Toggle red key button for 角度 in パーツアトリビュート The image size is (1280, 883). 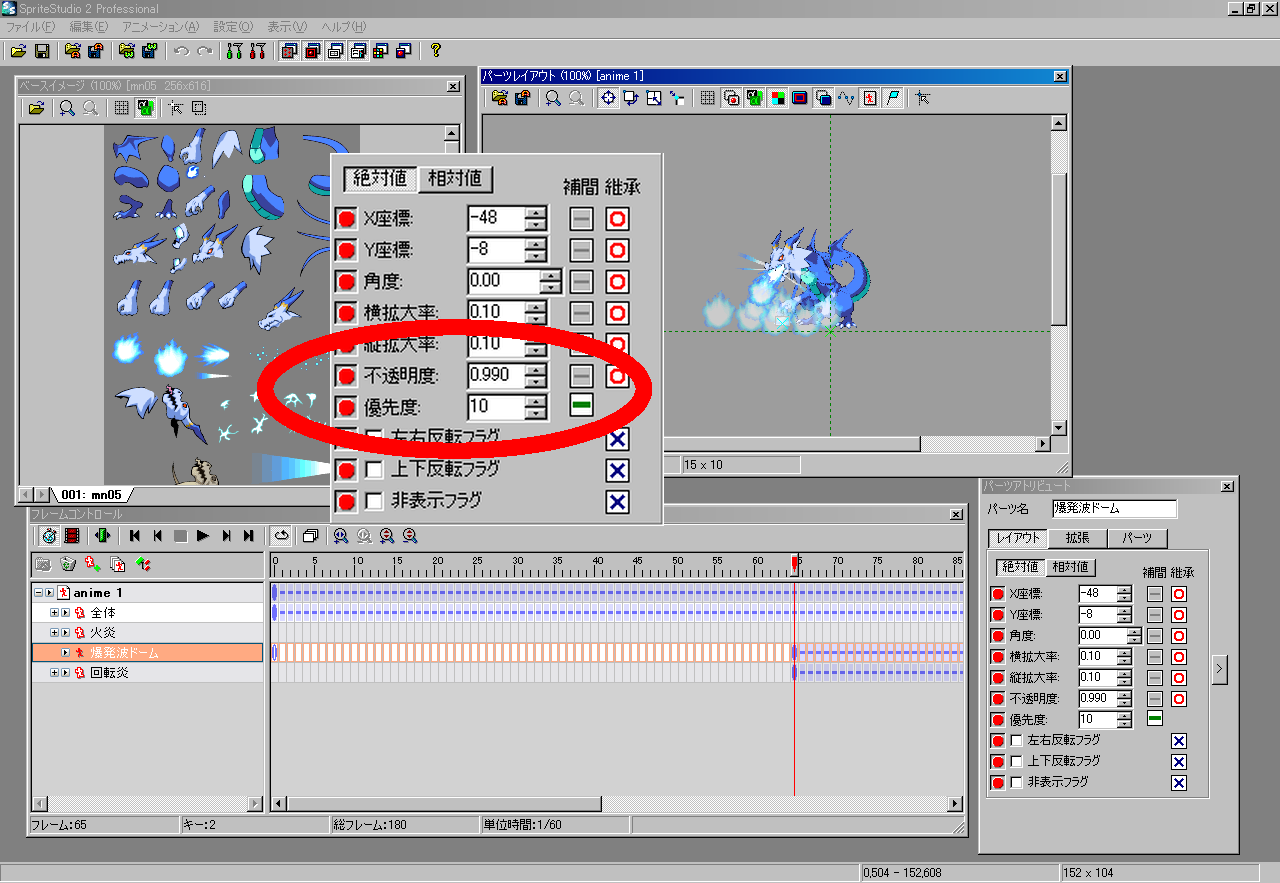pos(997,636)
